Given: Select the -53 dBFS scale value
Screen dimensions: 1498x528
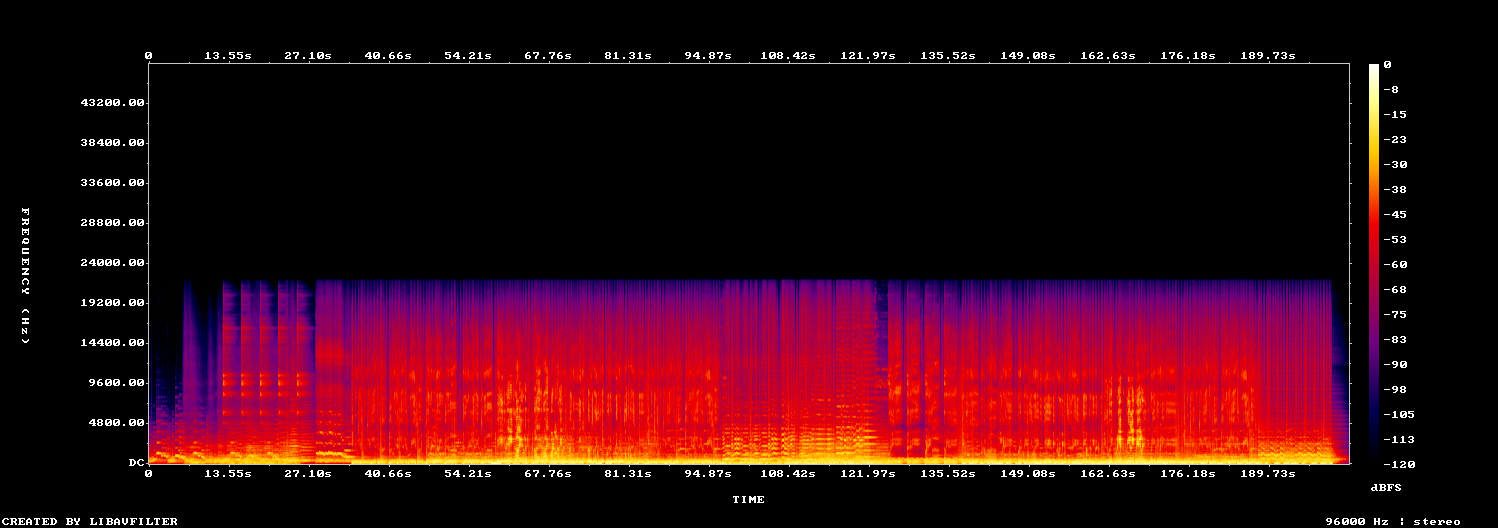Looking at the screenshot, I should click(1396, 240).
